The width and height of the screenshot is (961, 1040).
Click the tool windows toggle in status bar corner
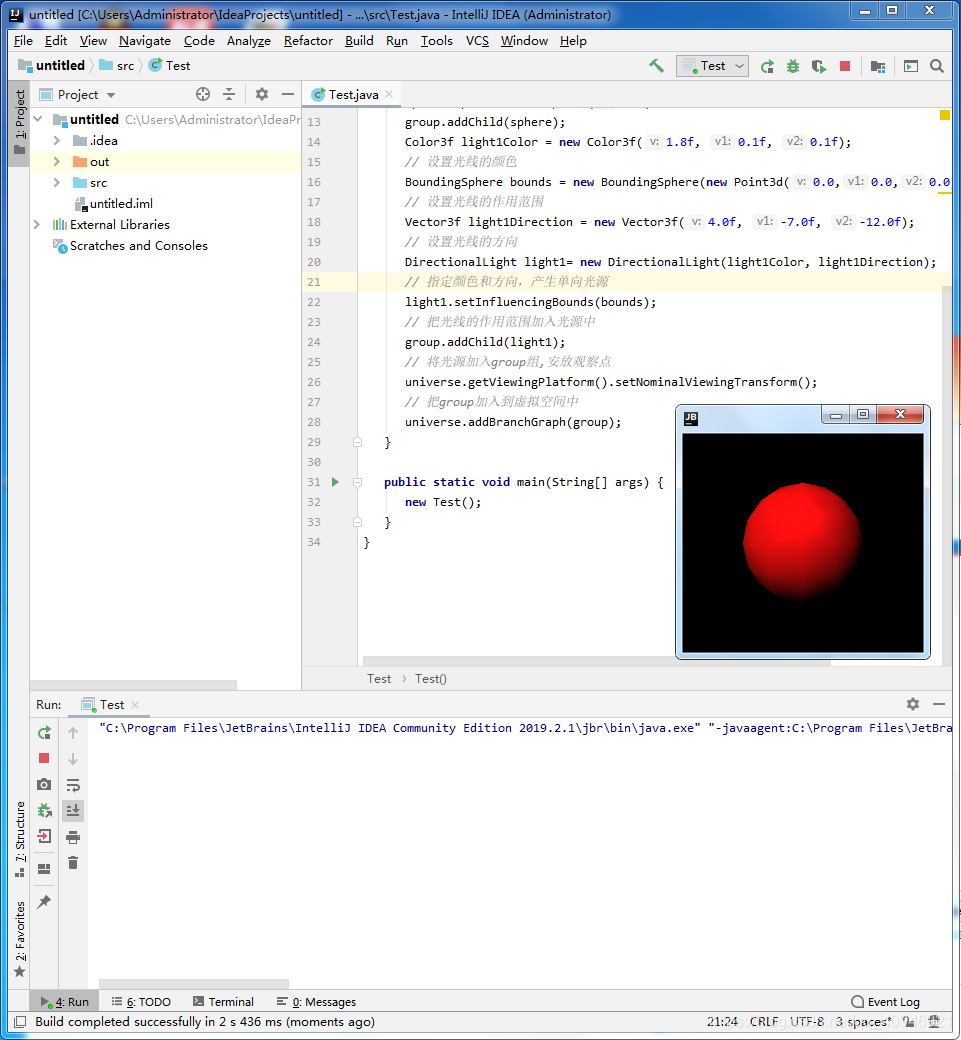(x=20, y=1021)
